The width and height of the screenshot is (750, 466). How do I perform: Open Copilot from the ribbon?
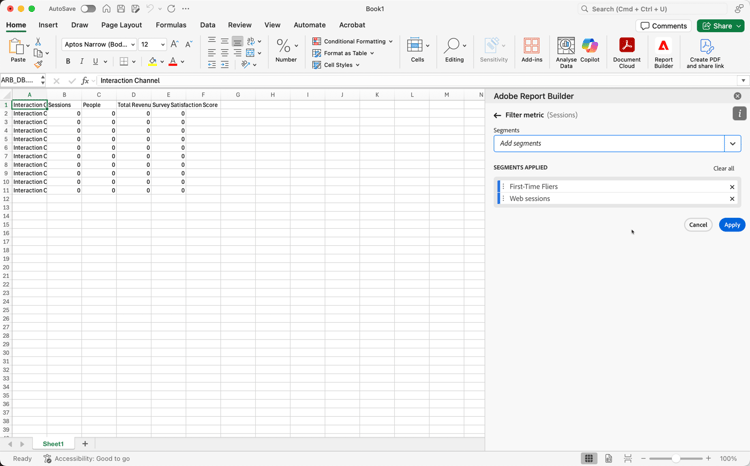pos(590,46)
